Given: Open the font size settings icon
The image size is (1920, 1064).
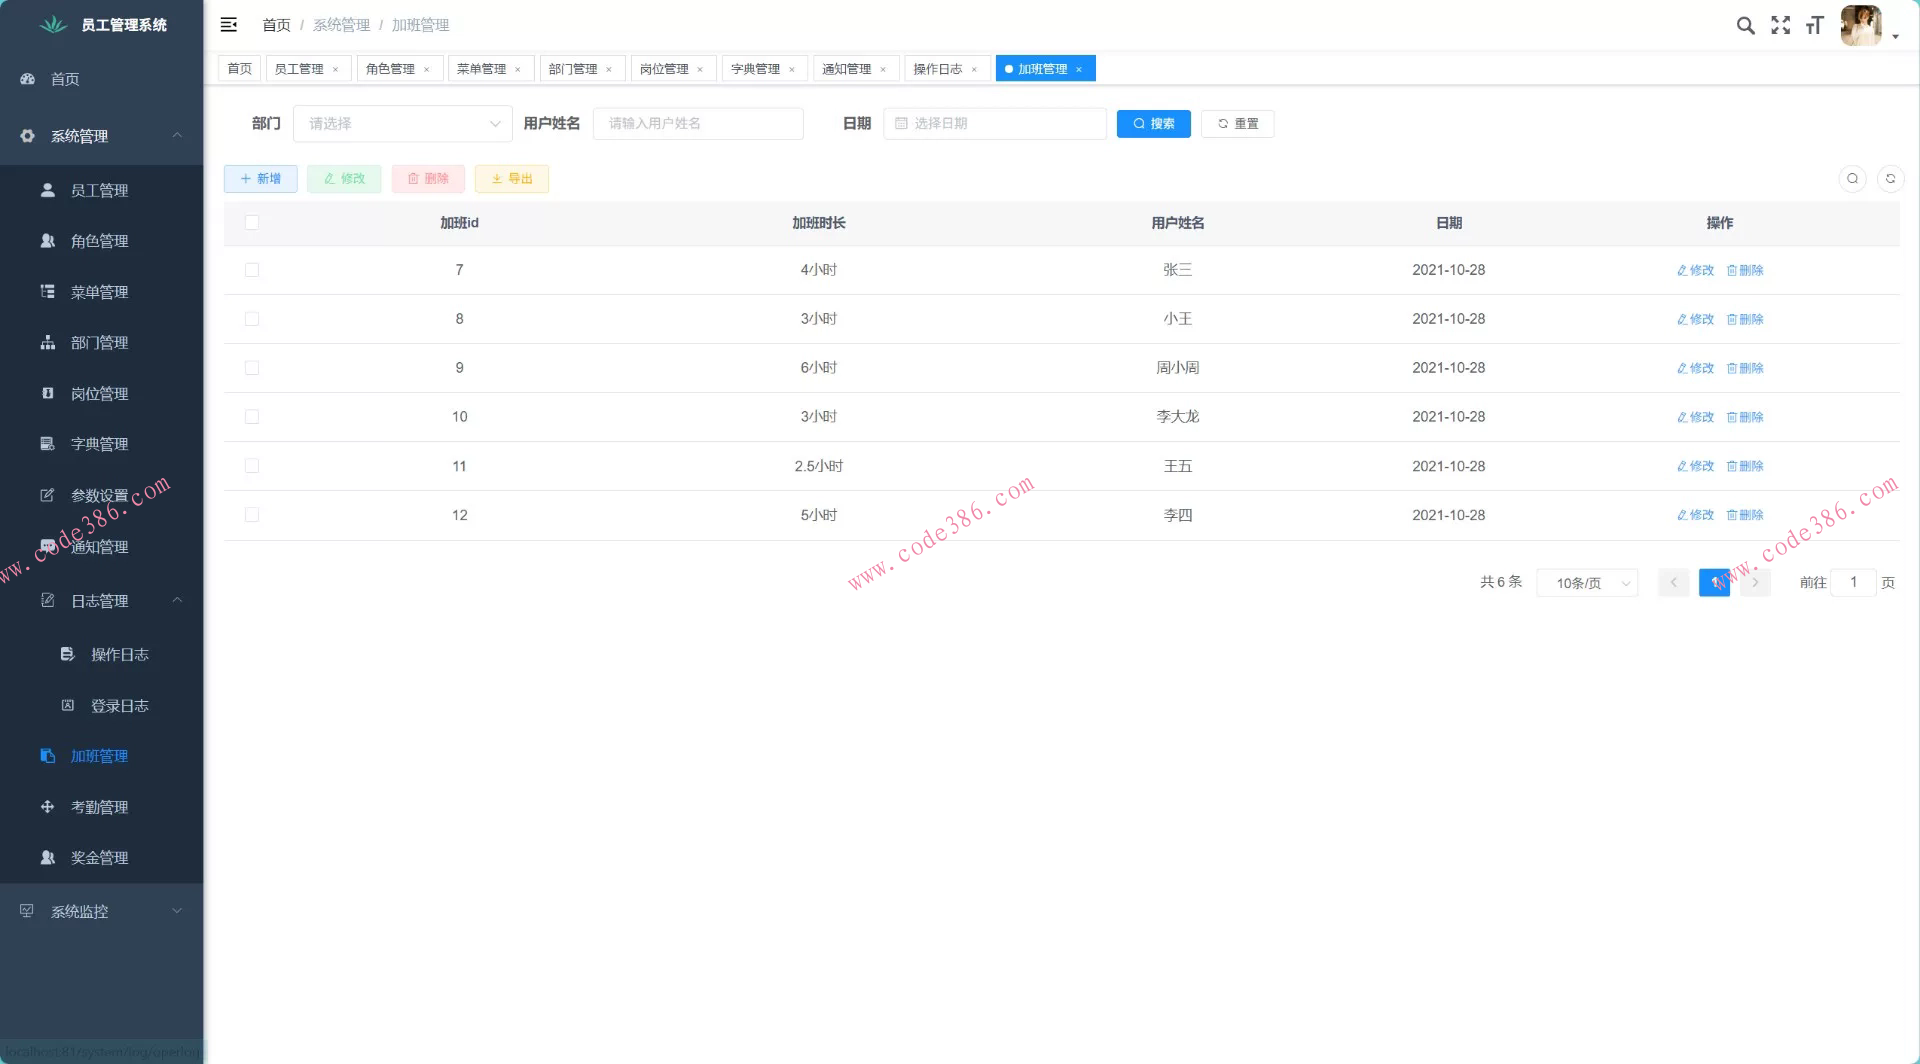Looking at the screenshot, I should click(x=1814, y=26).
